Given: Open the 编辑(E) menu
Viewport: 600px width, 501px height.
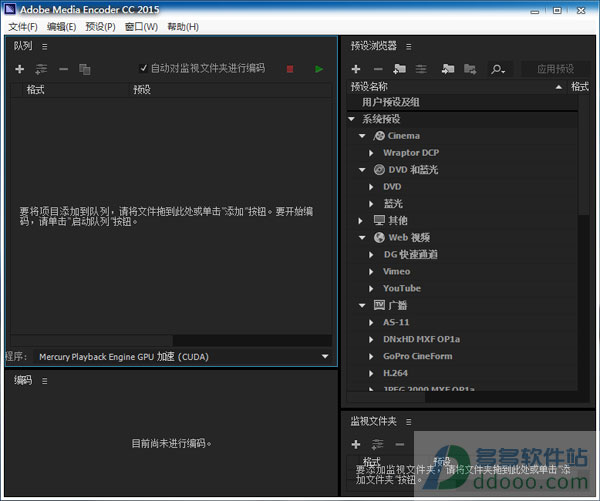Looking at the screenshot, I should coord(62,27).
